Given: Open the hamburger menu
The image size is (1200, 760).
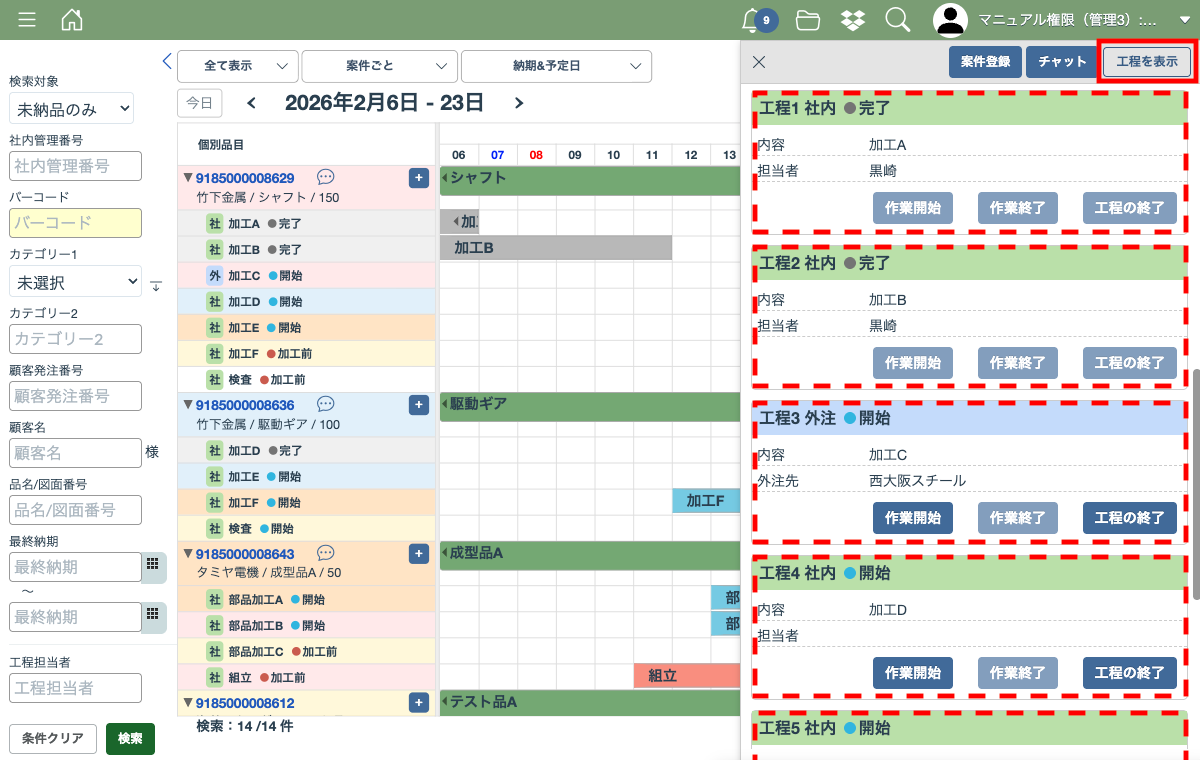Looking at the screenshot, I should 27,20.
